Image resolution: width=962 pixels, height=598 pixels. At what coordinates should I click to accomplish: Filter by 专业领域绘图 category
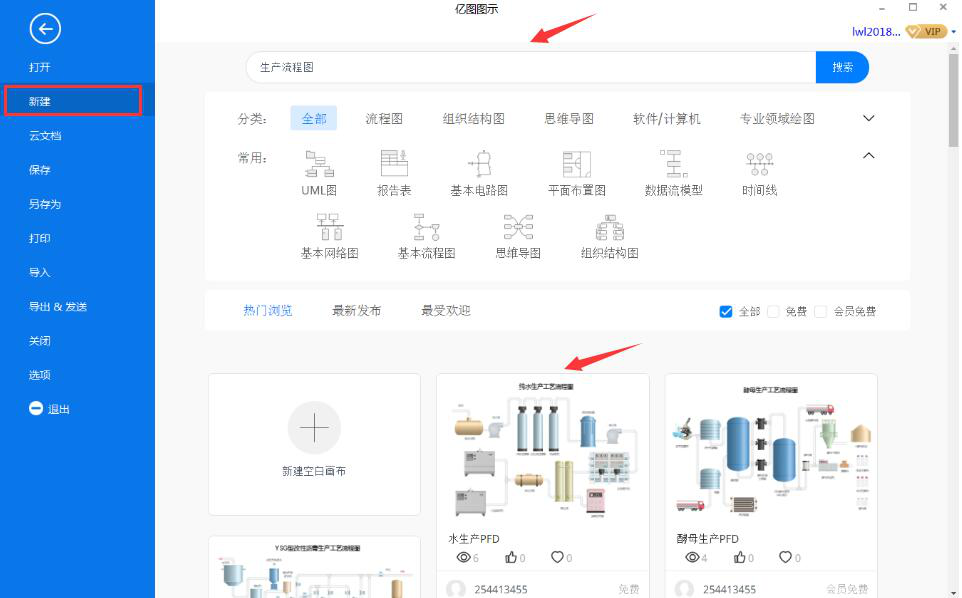point(777,118)
